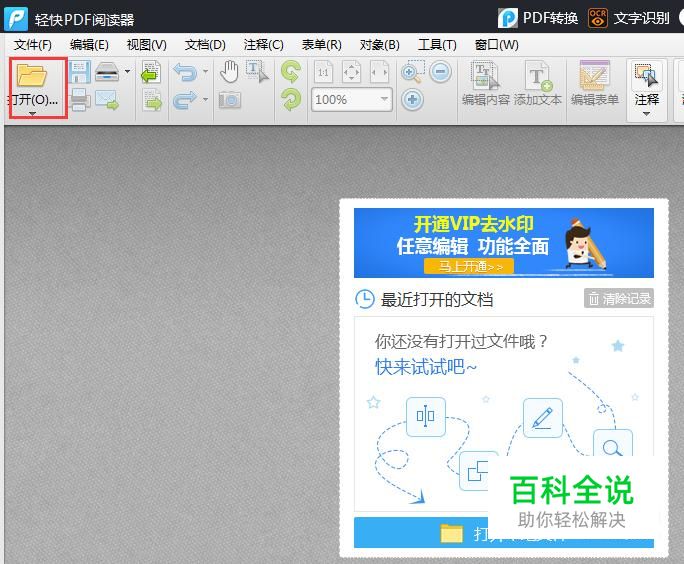
Task: Click the zoom out minus icon
Action: coord(440,71)
